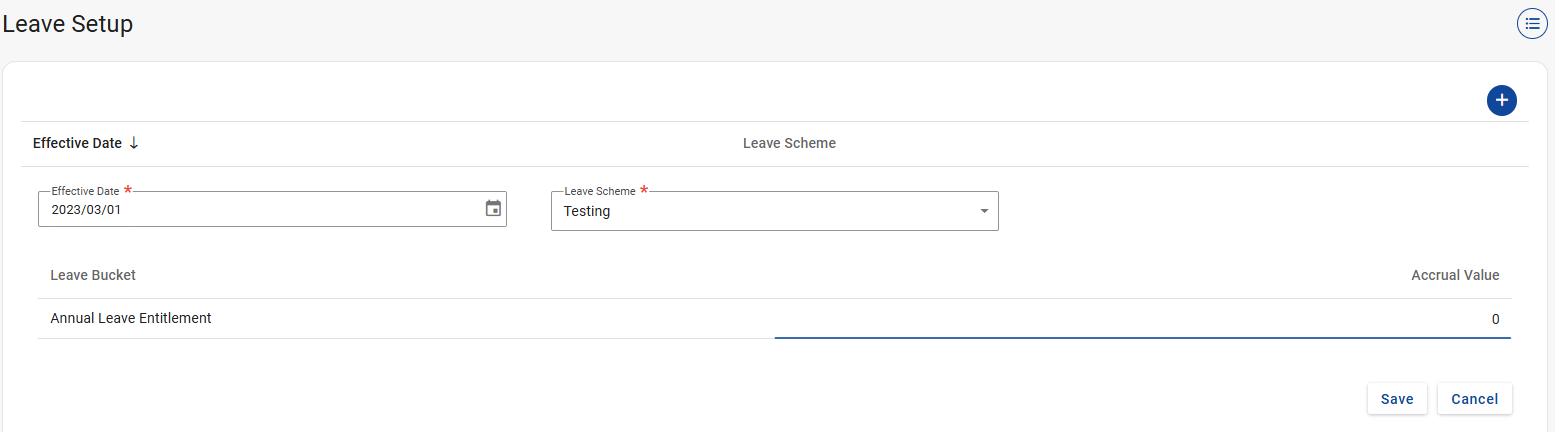Click the Leave Setup page title

coord(68,24)
